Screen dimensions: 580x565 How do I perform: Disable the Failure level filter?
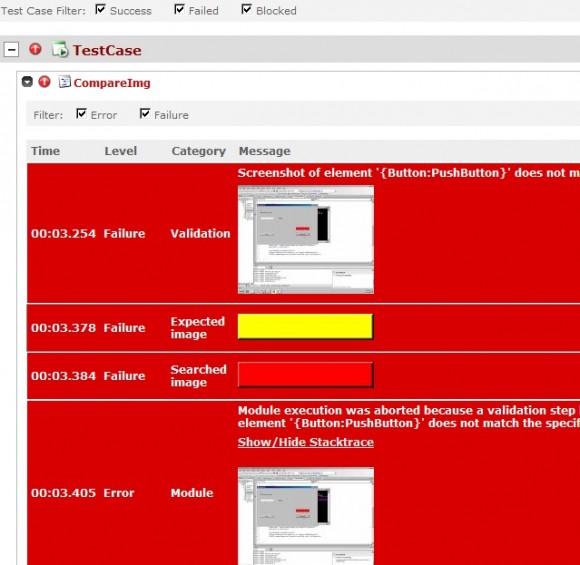[145, 114]
